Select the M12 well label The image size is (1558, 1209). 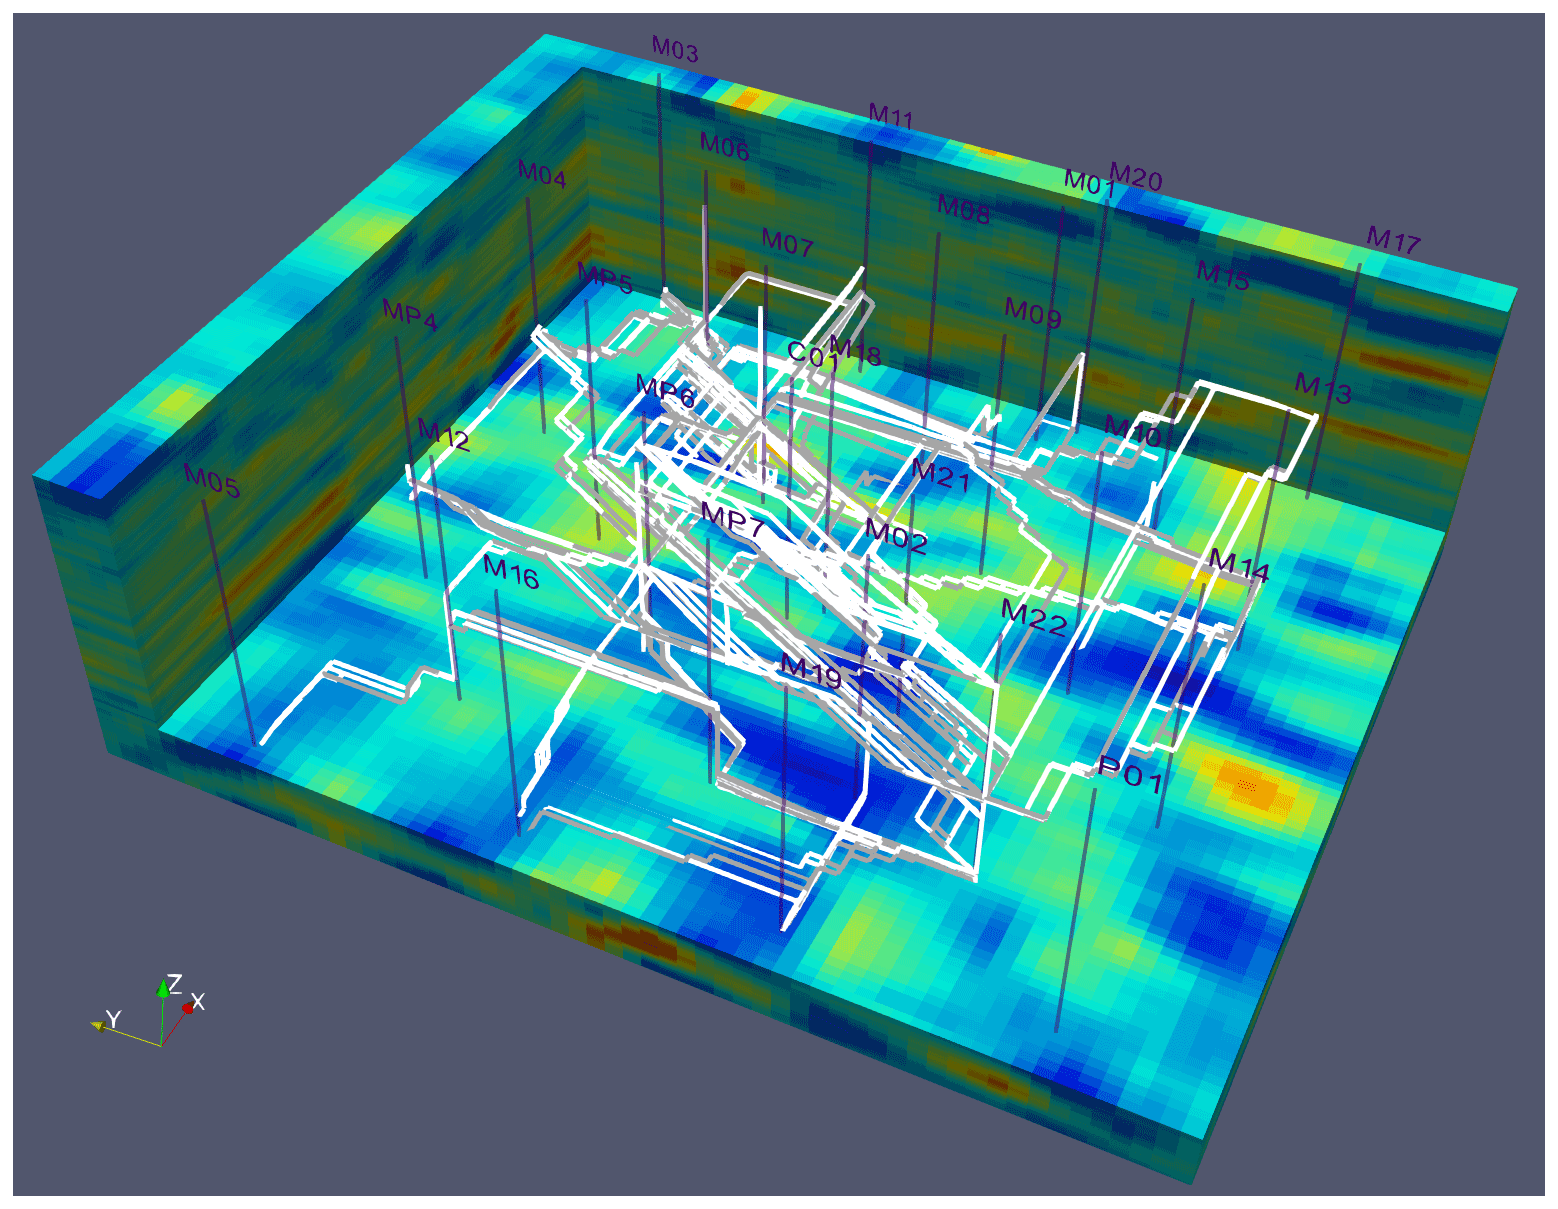coord(444,435)
